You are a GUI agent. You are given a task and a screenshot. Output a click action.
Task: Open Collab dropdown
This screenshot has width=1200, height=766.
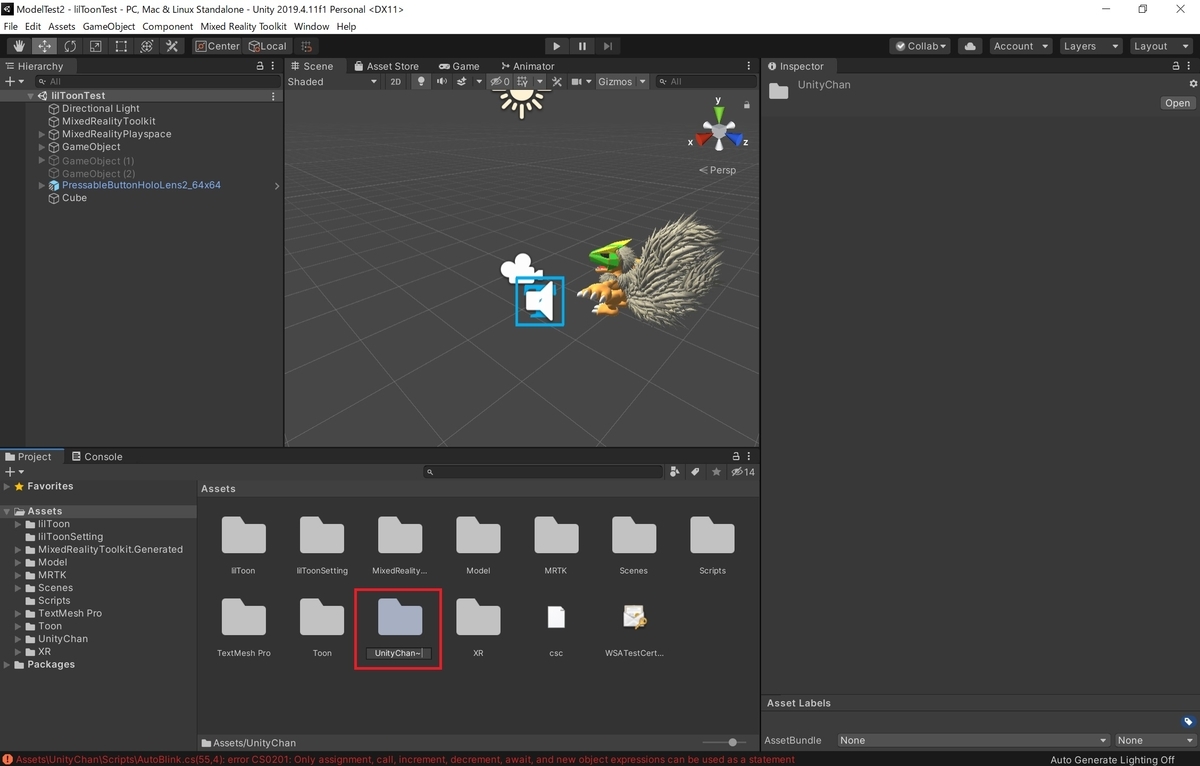coord(921,46)
